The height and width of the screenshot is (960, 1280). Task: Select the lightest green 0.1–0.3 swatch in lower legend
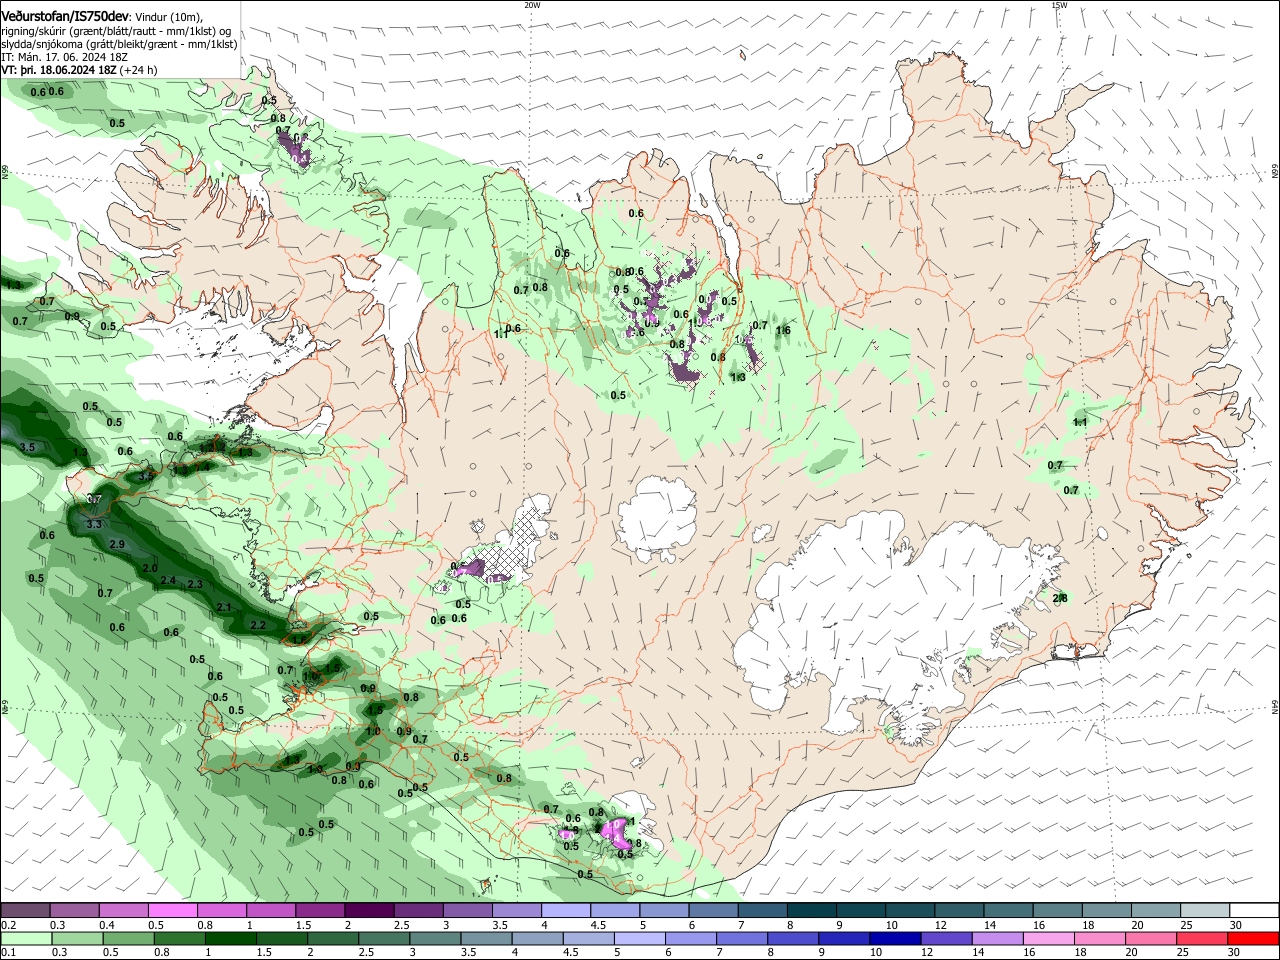tap(26, 939)
